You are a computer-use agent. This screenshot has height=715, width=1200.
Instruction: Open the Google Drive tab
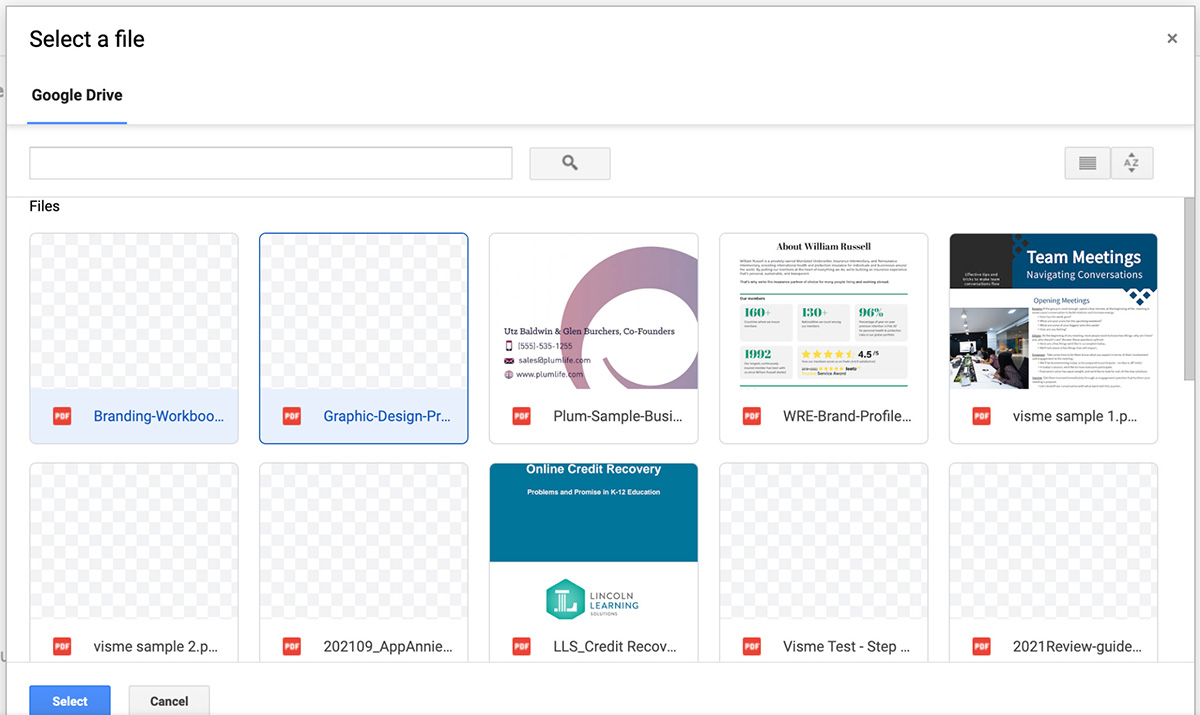[77, 96]
